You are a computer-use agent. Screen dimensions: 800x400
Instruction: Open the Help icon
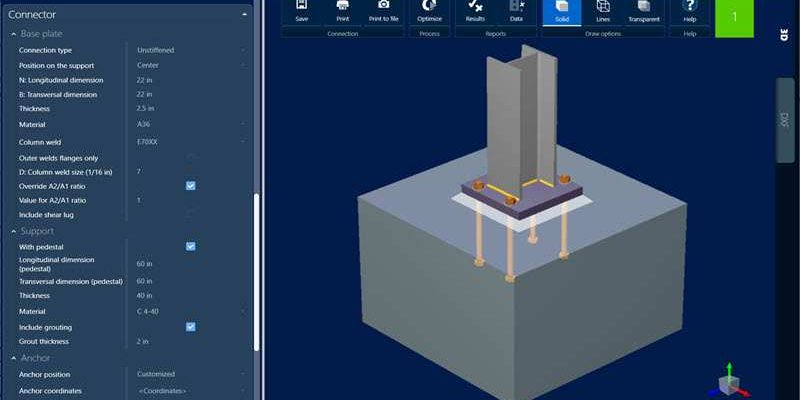pos(689,7)
